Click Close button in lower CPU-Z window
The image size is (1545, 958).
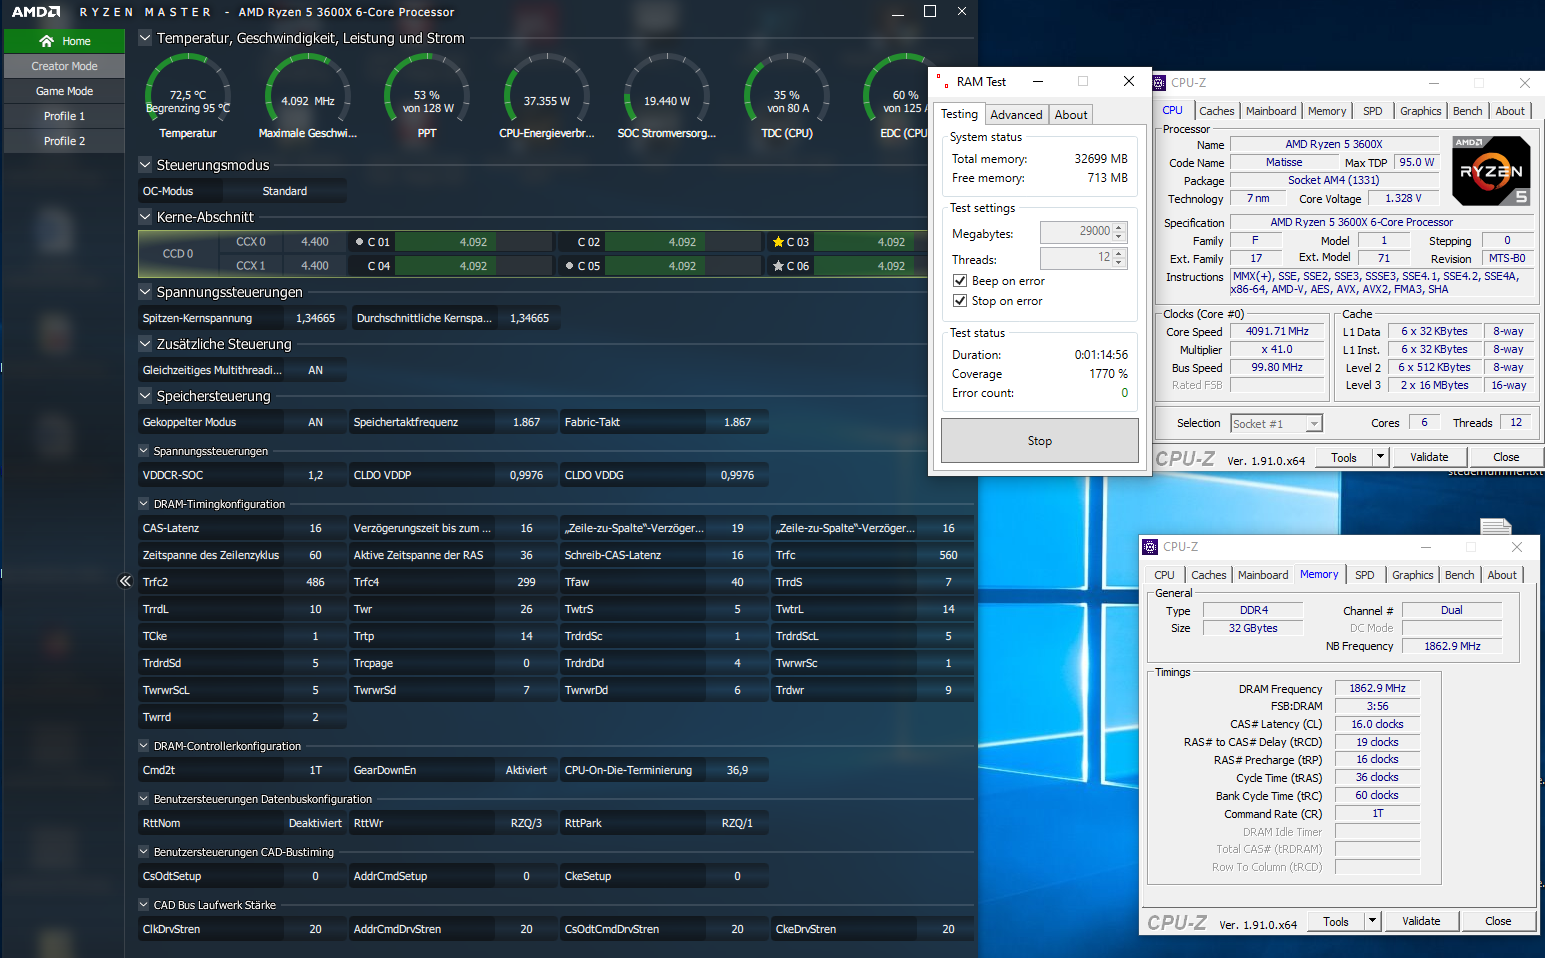(x=1498, y=921)
